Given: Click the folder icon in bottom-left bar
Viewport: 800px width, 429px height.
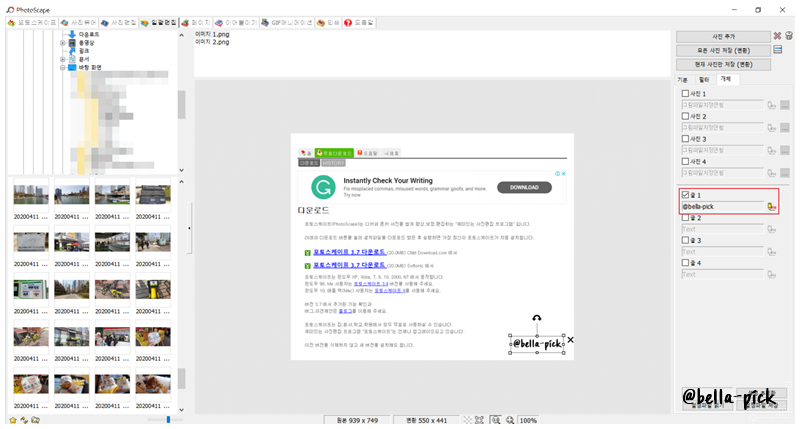Looking at the screenshot, I should coord(35,420).
